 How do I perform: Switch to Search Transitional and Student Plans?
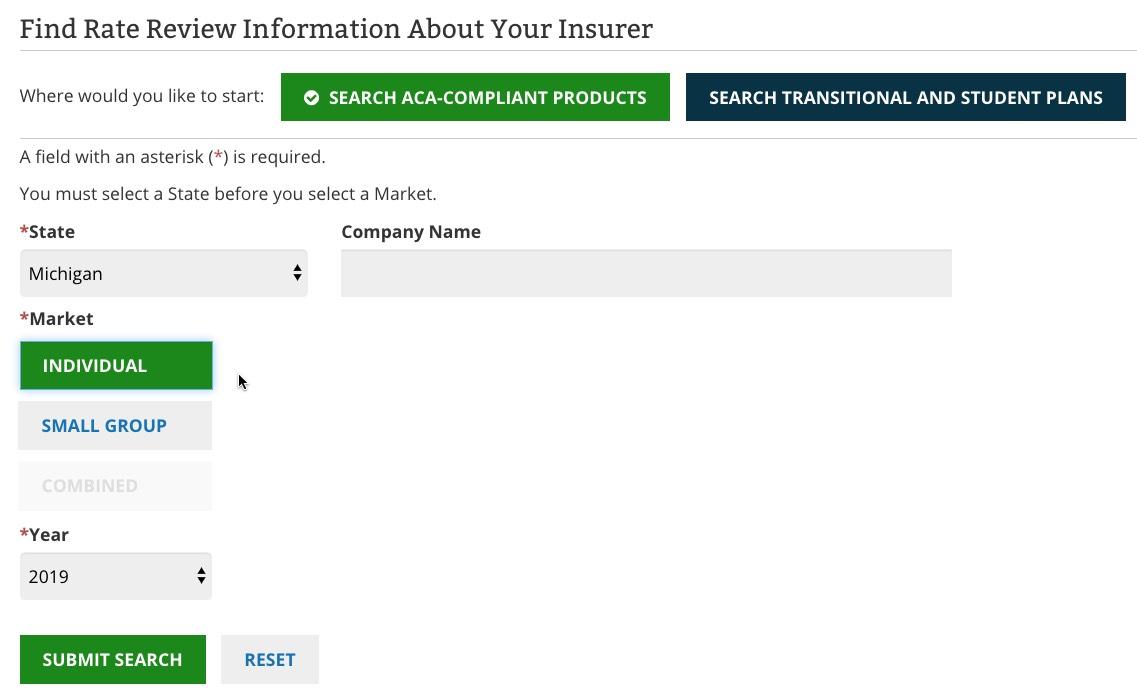[905, 98]
